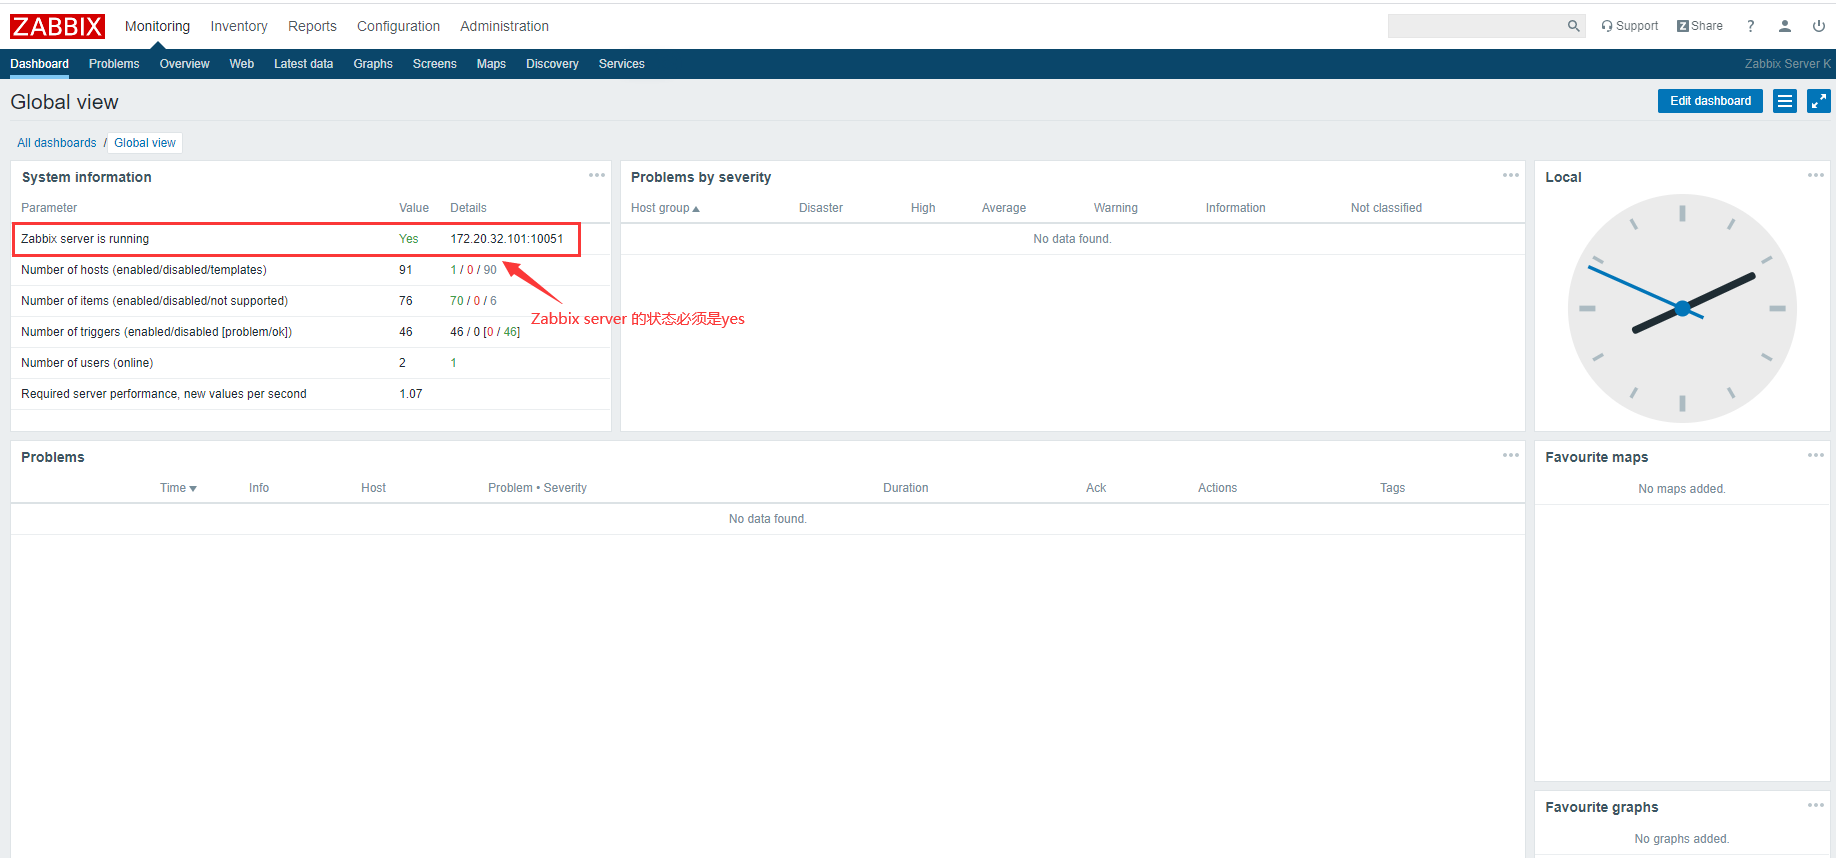
Task: Click the Global view breadcrumb link
Action: point(145,143)
